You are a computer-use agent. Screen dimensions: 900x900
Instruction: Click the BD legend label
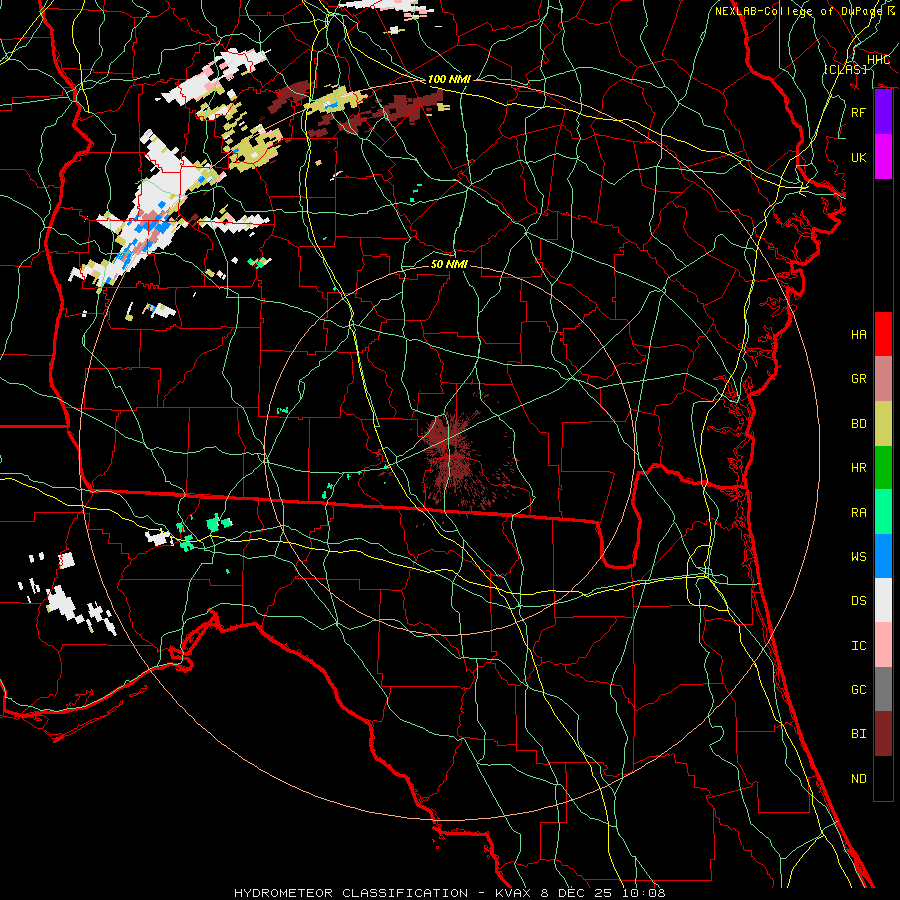click(x=858, y=424)
